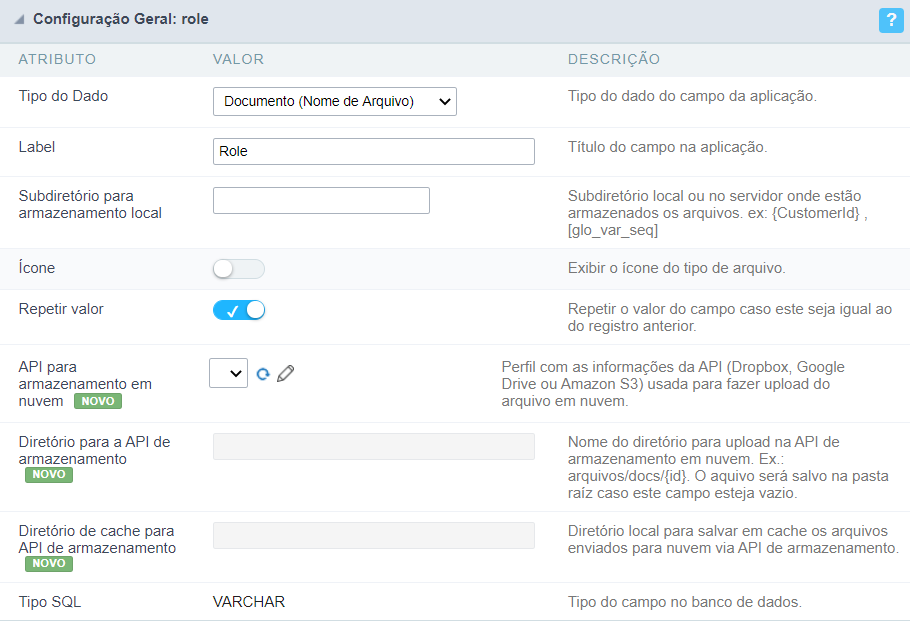Collapse the Configuração Geral section triangle

click(x=19, y=20)
